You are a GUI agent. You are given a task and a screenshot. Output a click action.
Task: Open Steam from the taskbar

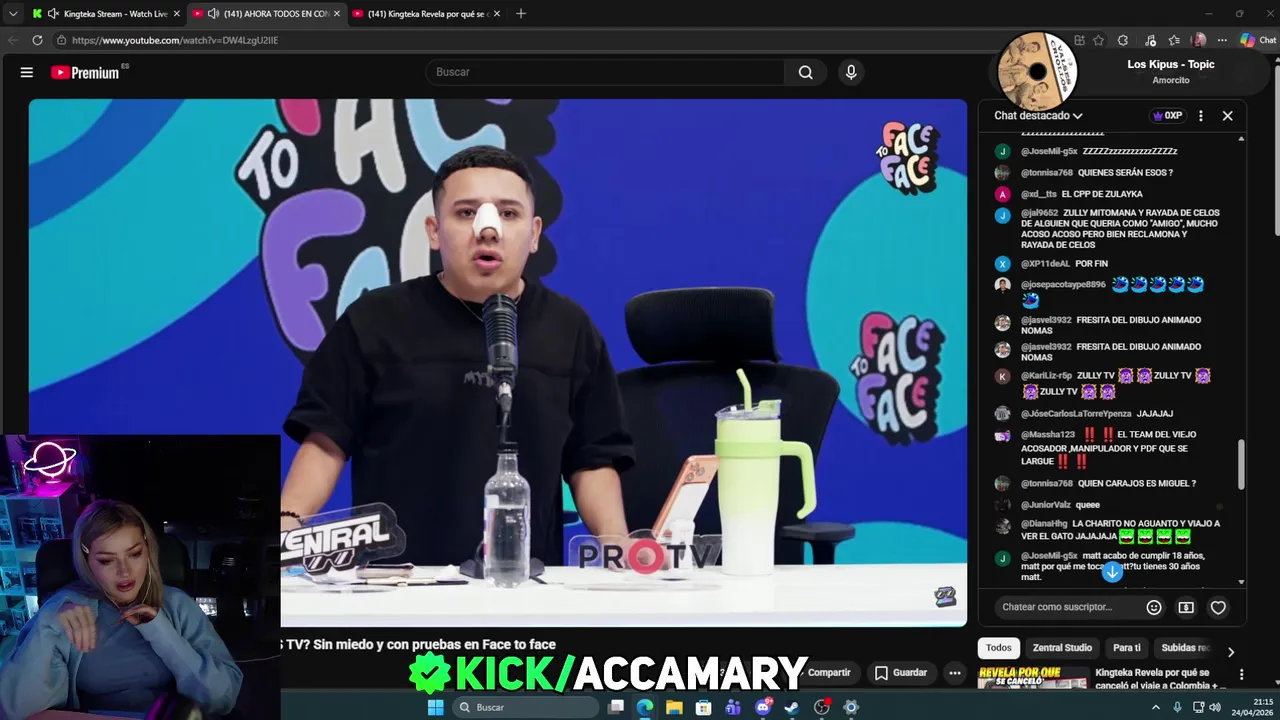tap(792, 707)
